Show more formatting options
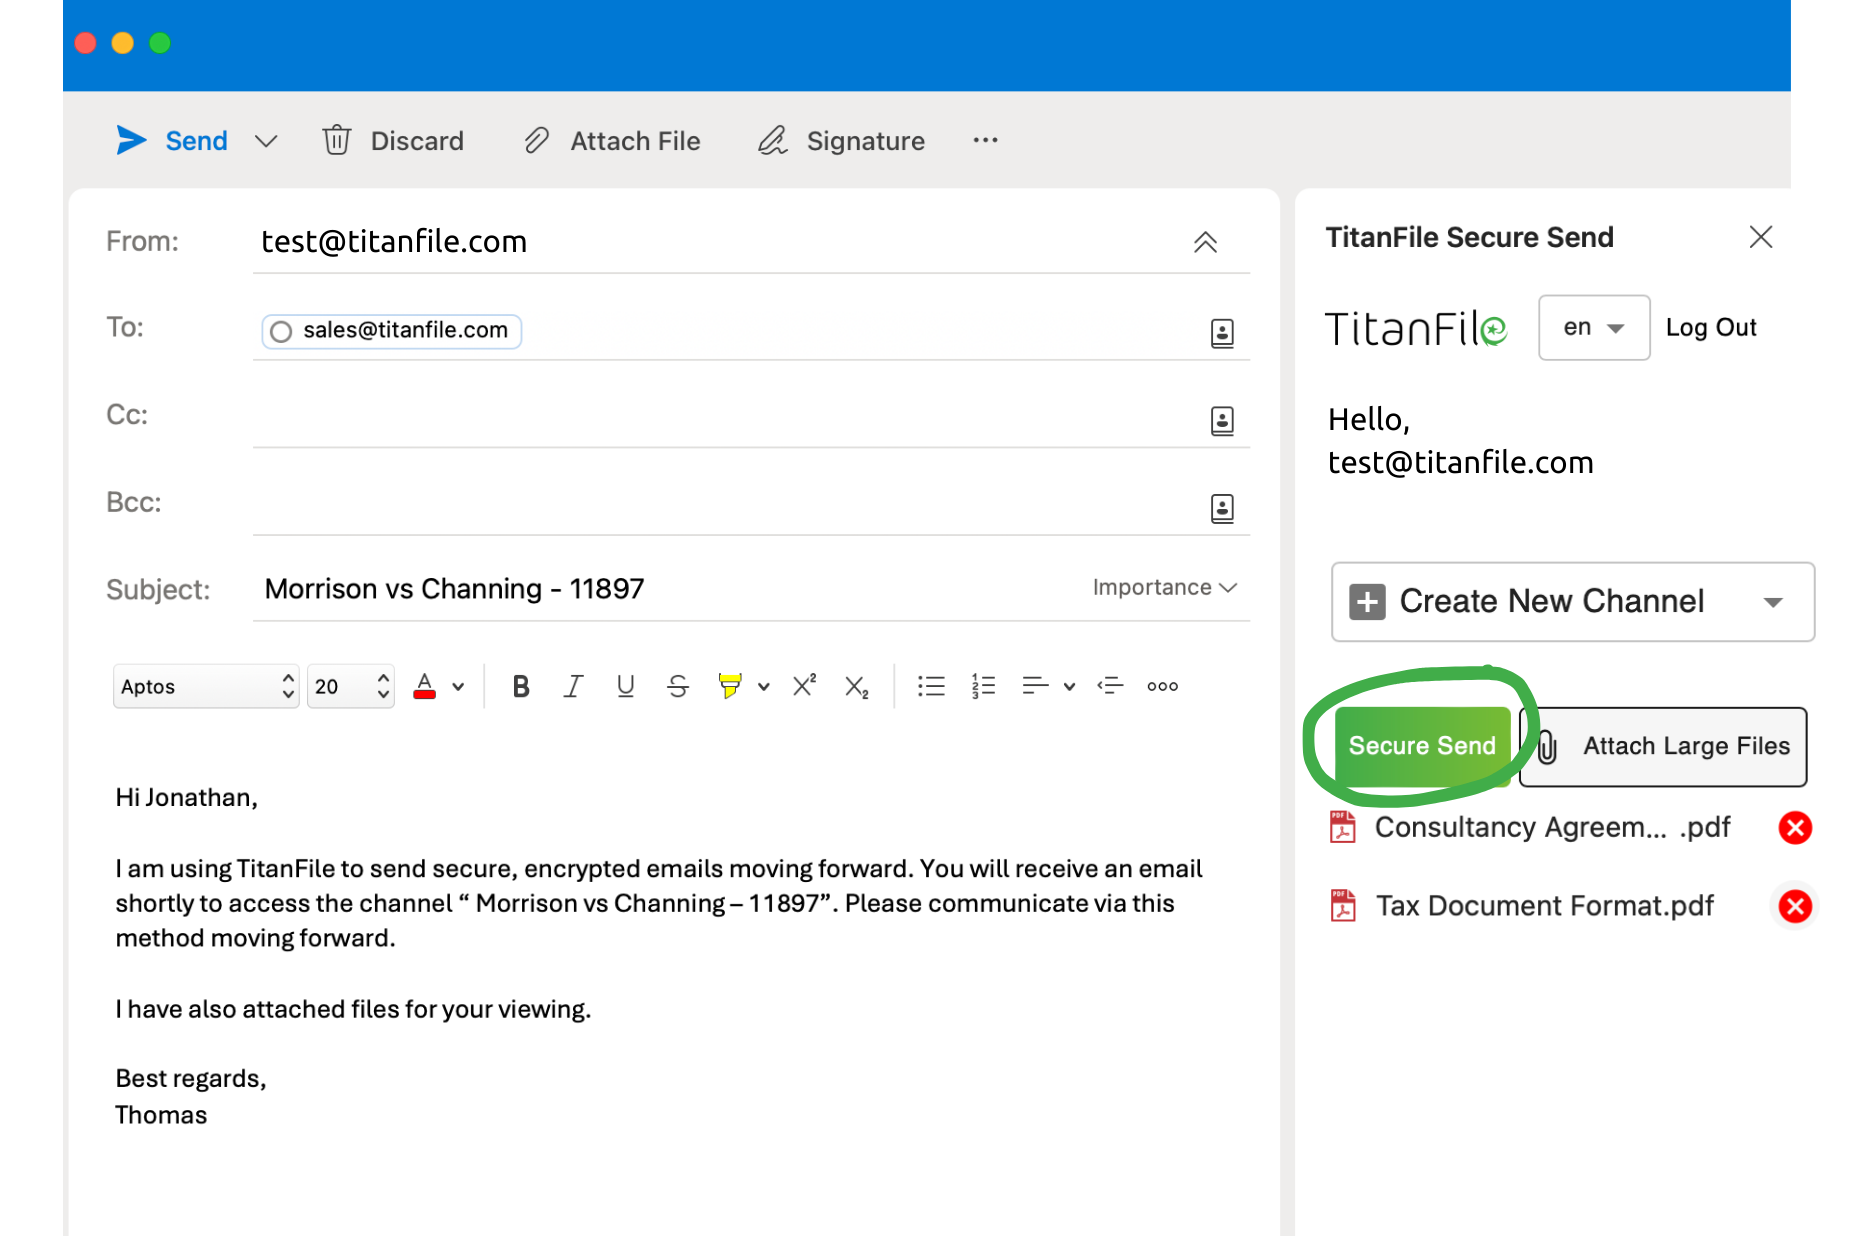 1162,686
